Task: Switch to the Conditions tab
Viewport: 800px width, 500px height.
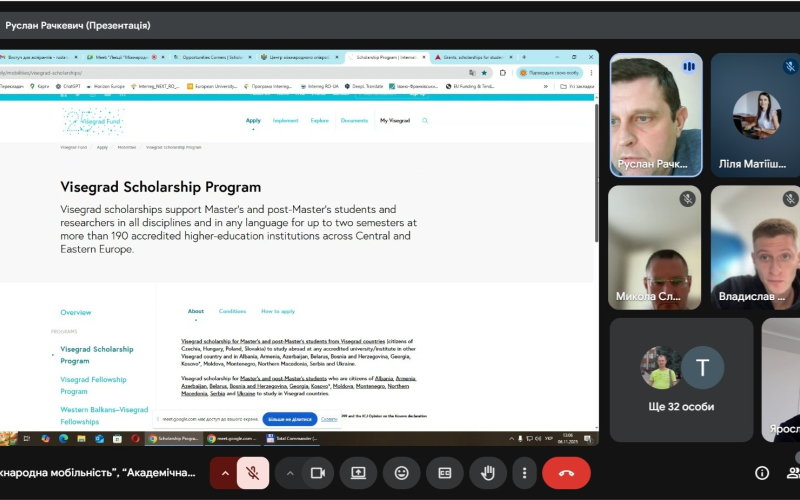Action: tap(232, 311)
